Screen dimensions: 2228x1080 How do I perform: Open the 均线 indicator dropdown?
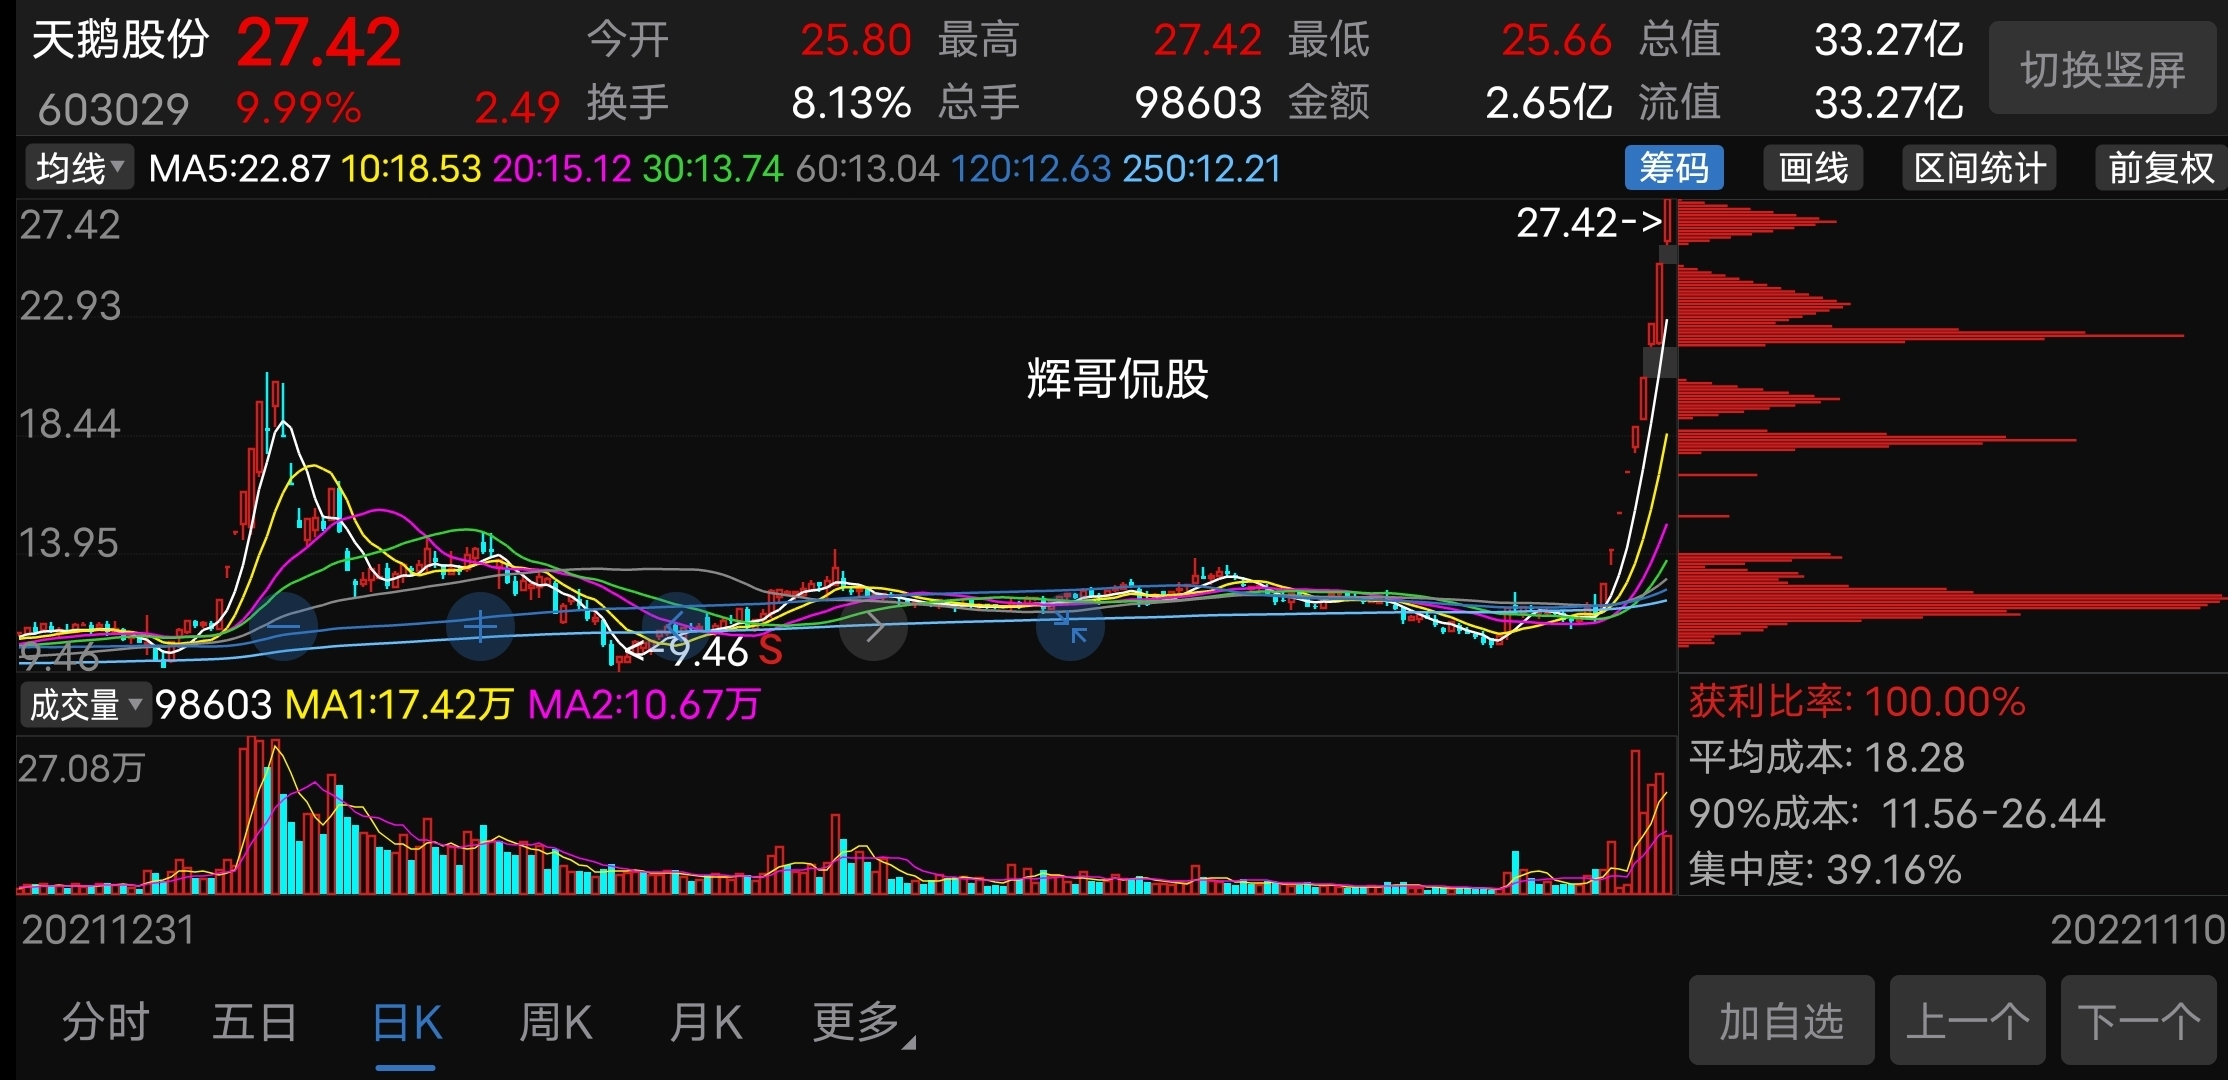(79, 168)
